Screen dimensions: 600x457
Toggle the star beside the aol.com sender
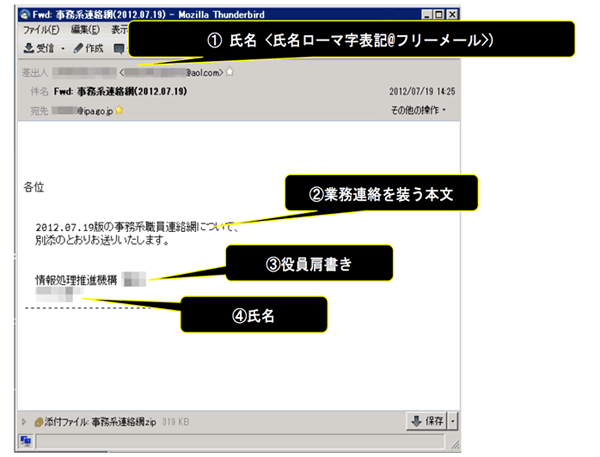(230, 72)
